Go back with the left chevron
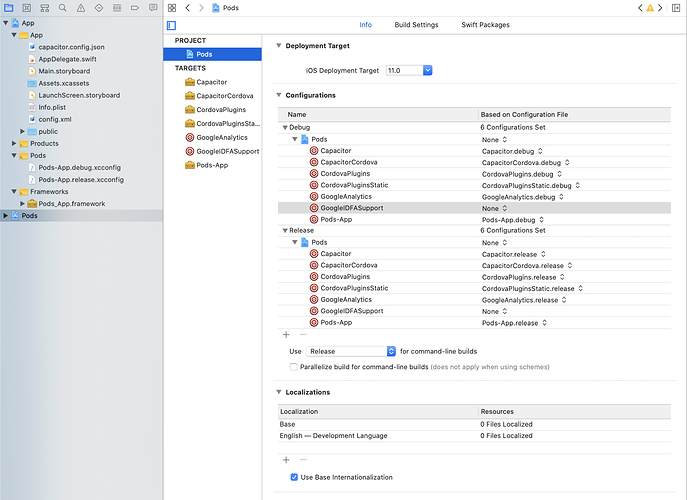Image resolution: width=687 pixels, height=500 pixels. click(x=188, y=8)
